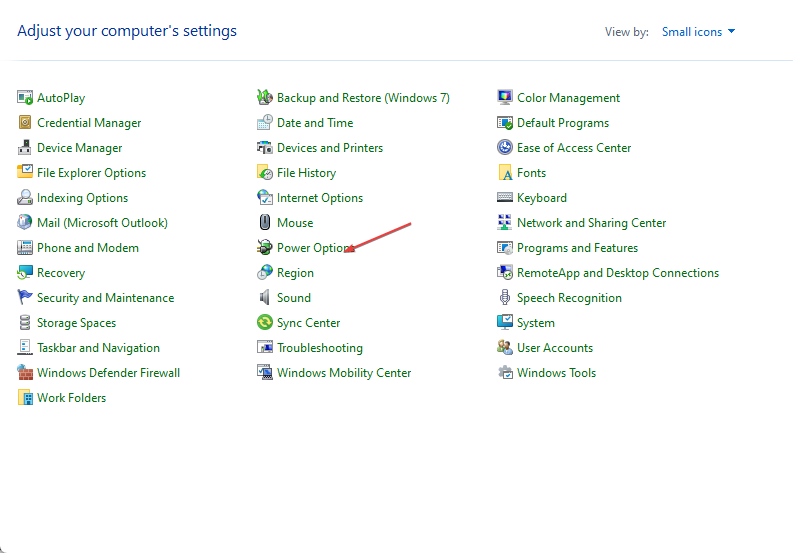Click the Security and Maintenance flag icon

[x=25, y=297]
